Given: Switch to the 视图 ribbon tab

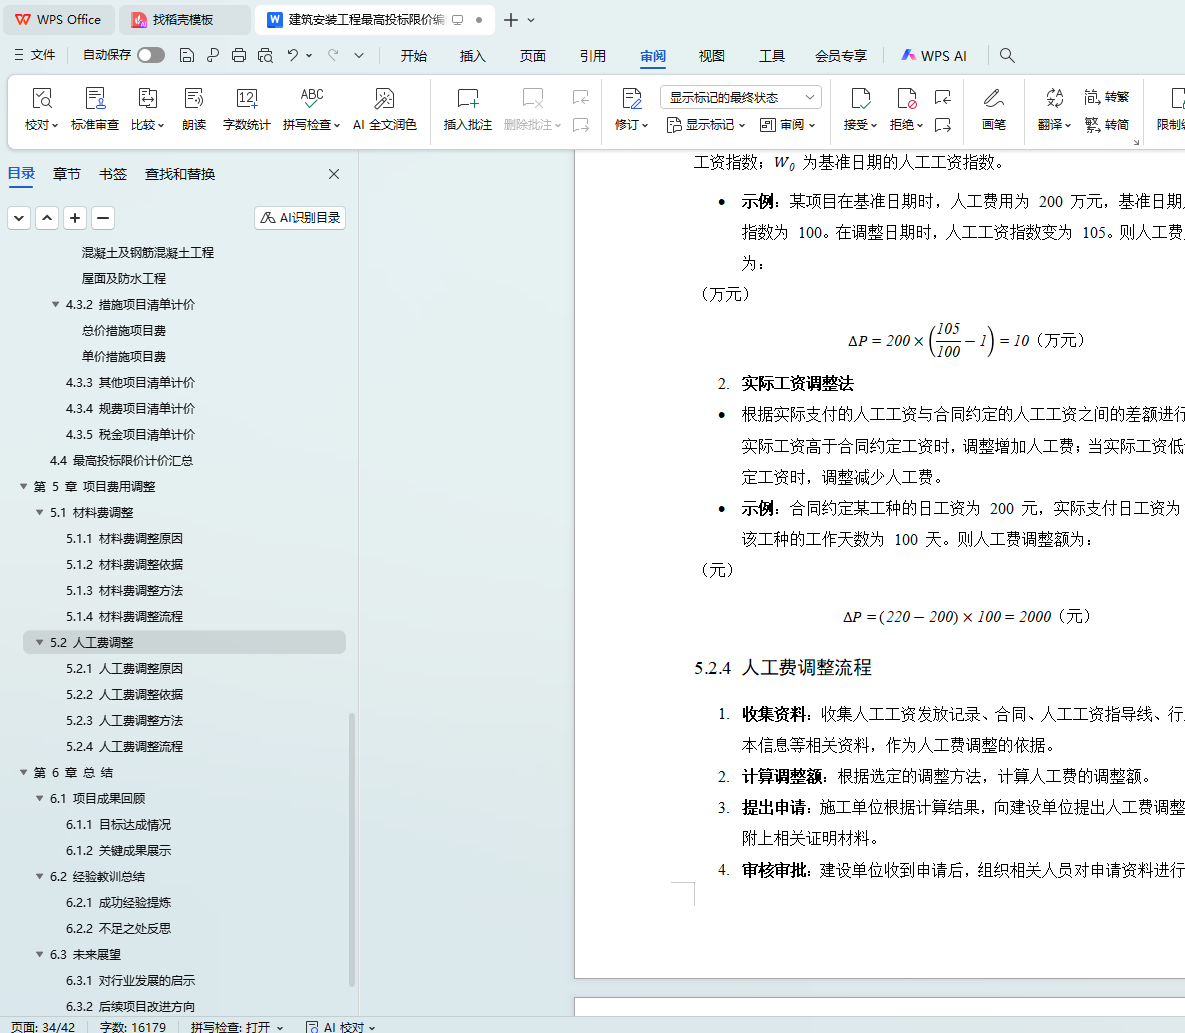Looking at the screenshot, I should tap(711, 56).
